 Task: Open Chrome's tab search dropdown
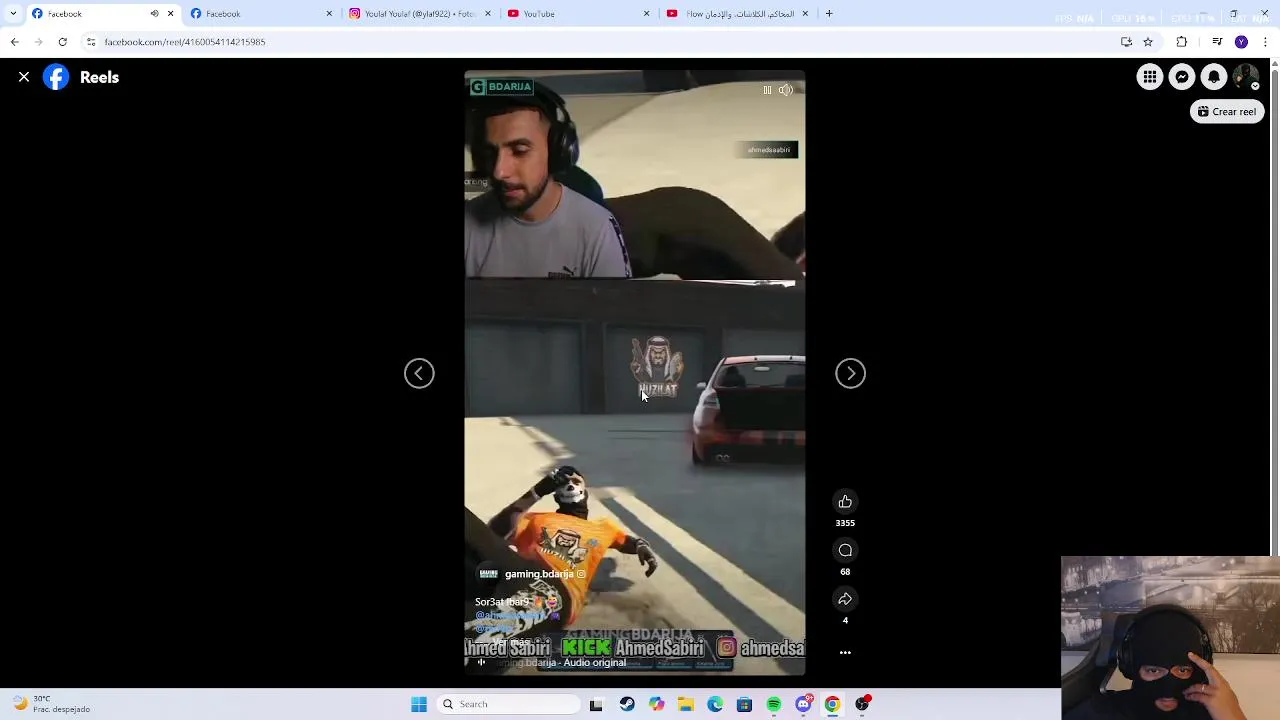point(13,14)
